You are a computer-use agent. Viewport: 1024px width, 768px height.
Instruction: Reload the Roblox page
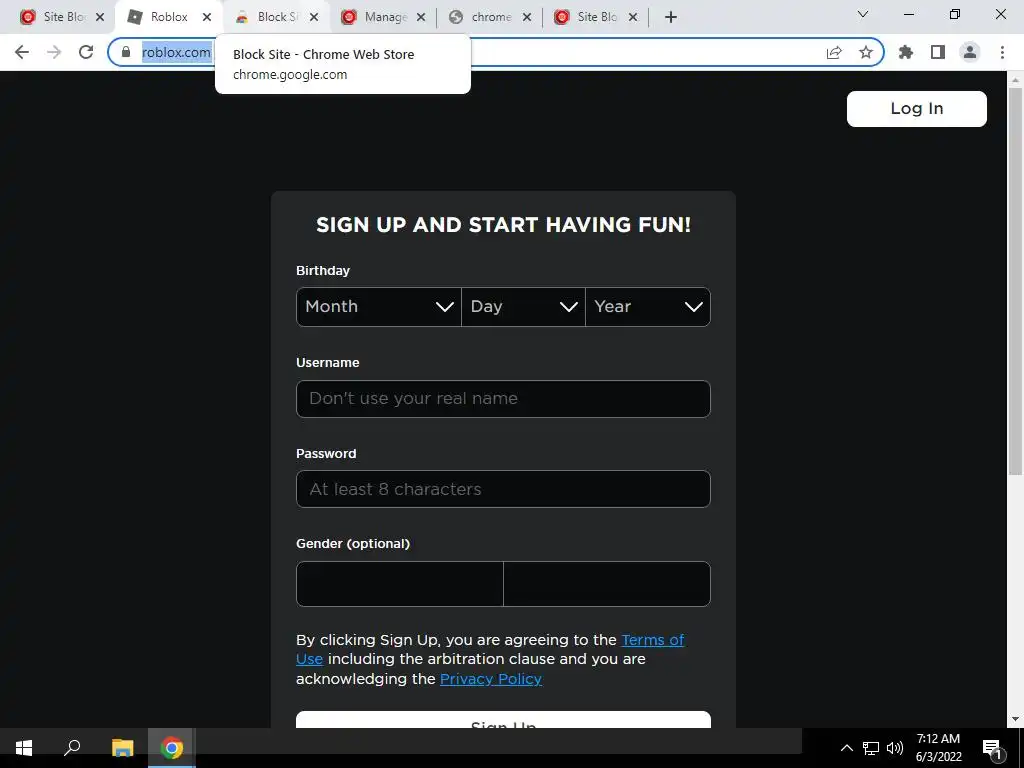(86, 52)
